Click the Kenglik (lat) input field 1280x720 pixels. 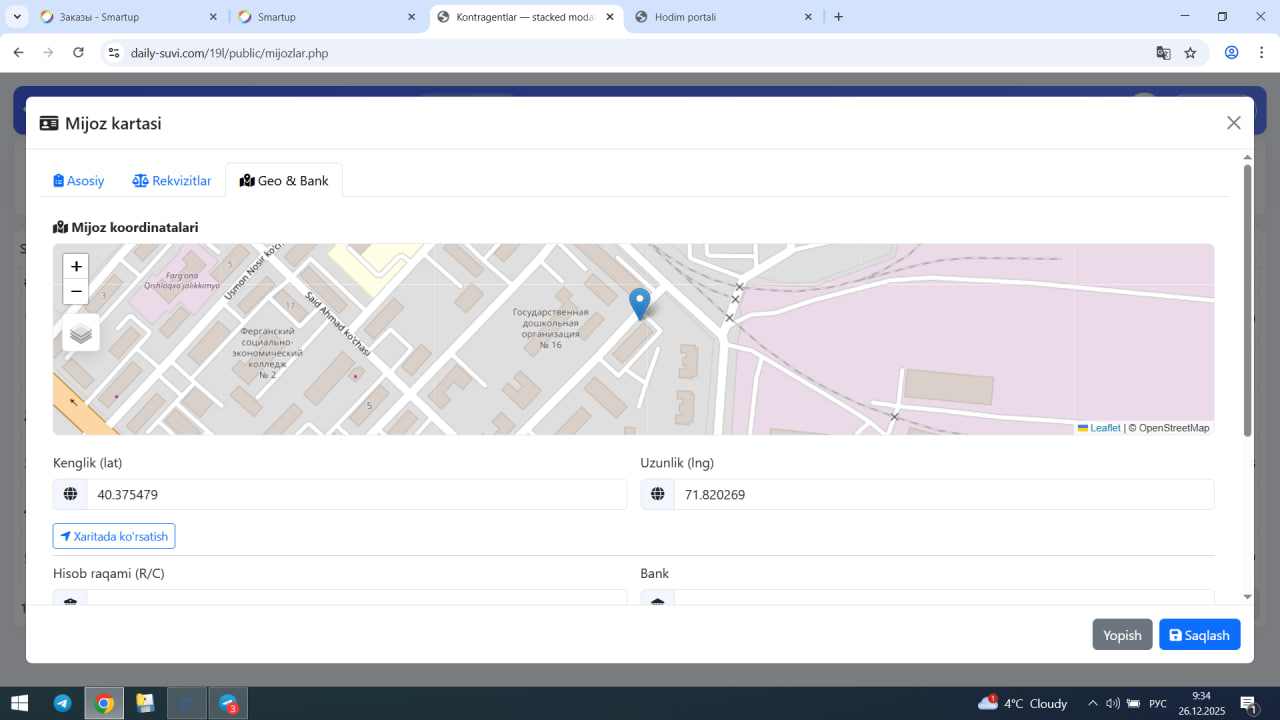point(356,494)
